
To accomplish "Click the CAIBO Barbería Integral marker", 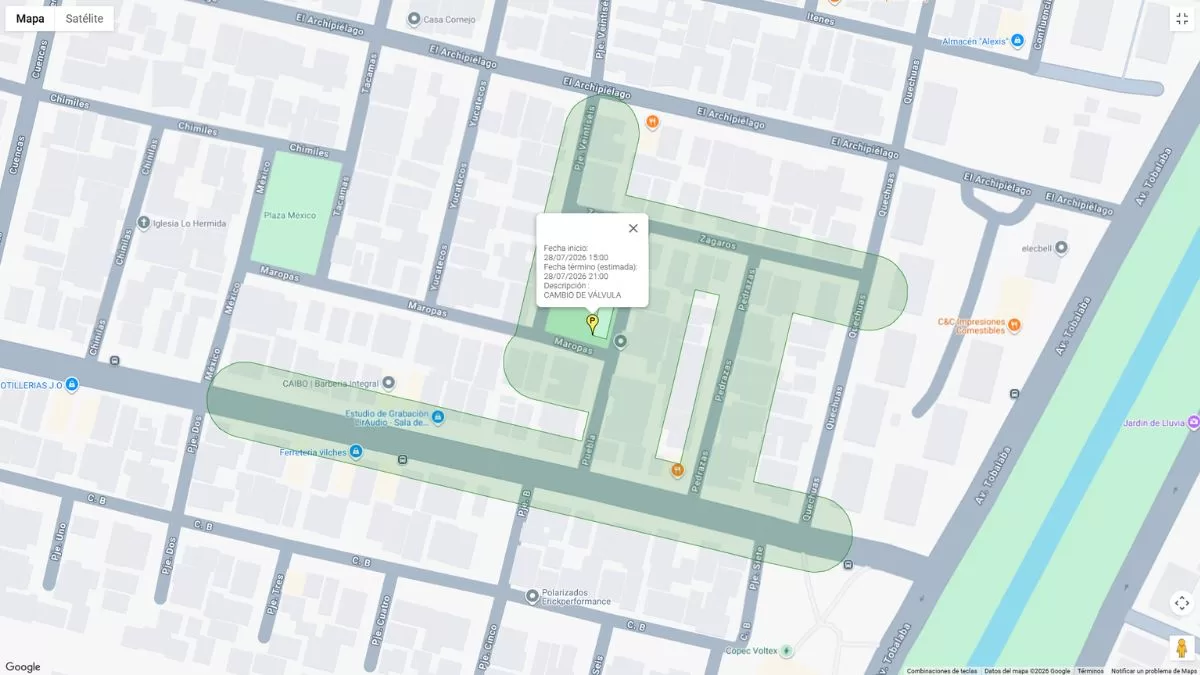I will (389, 383).
